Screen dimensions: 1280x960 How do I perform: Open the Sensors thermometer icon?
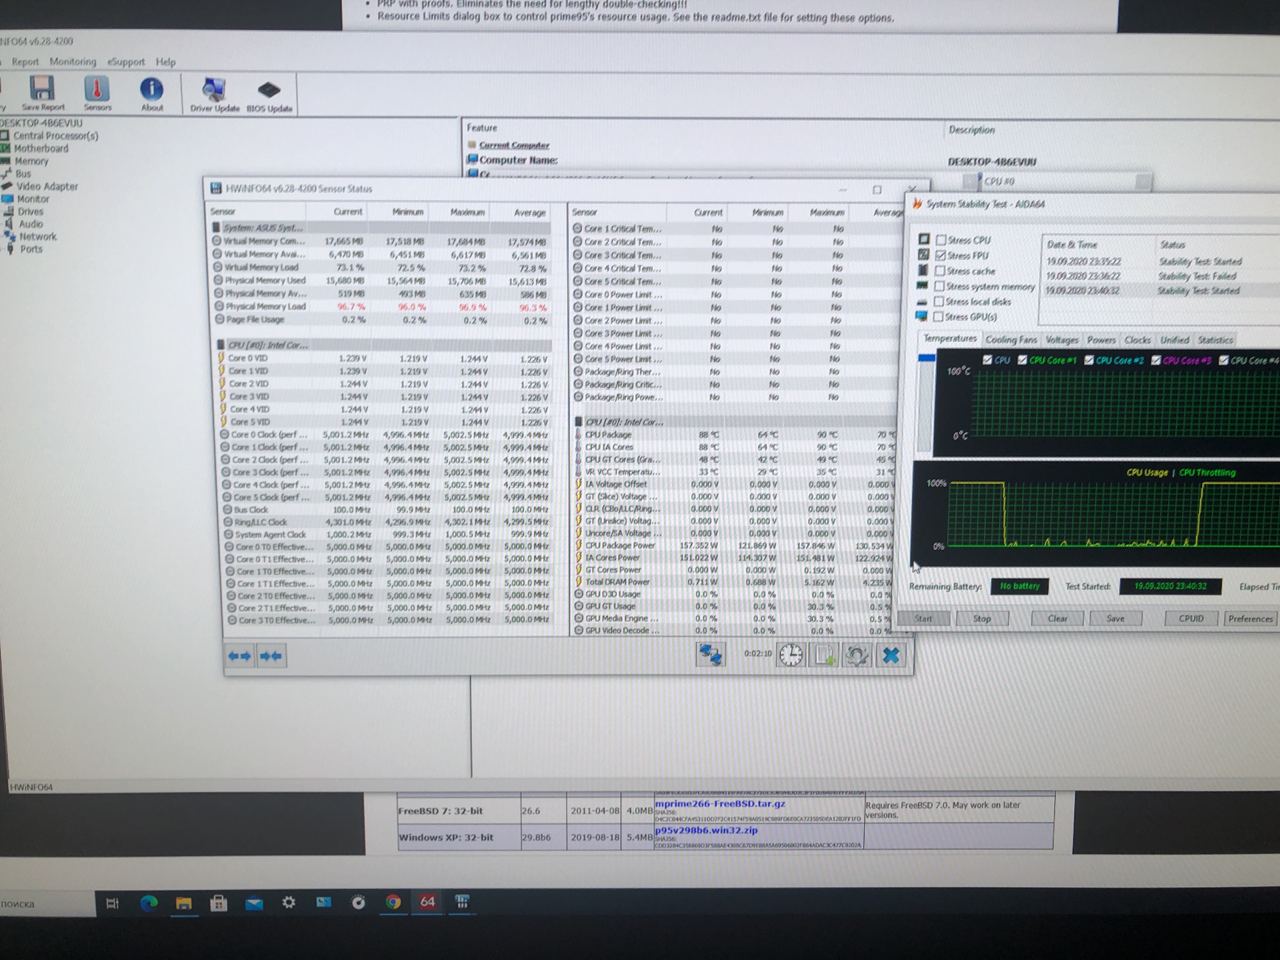97,92
